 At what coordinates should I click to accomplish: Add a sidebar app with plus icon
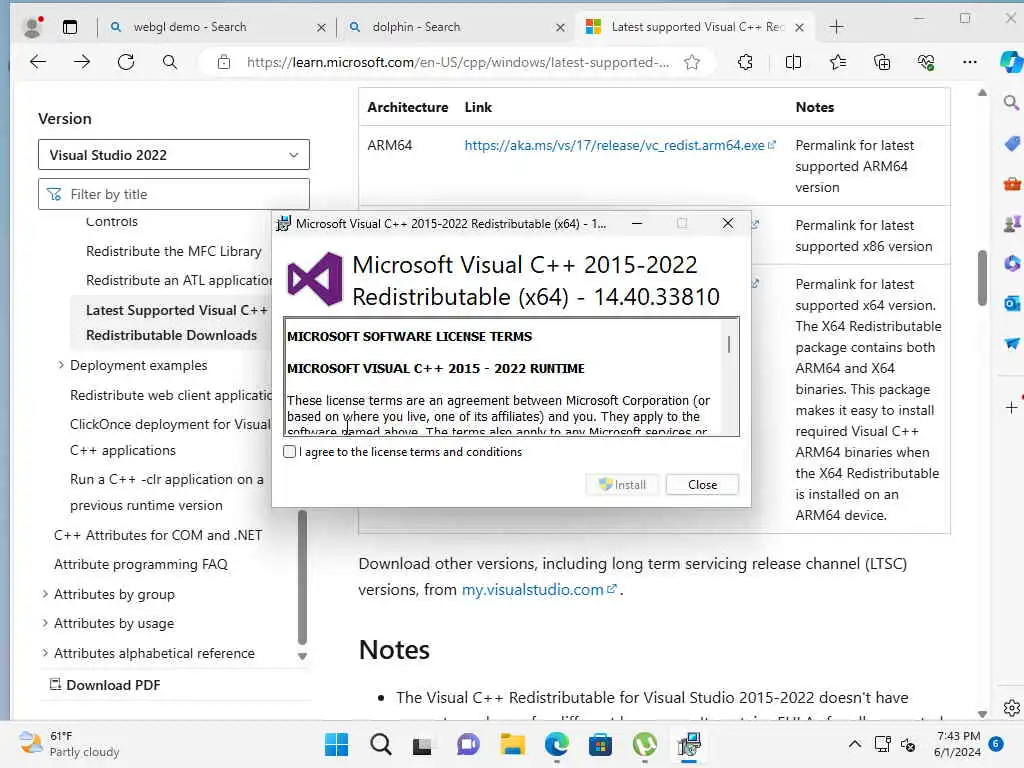1012,408
